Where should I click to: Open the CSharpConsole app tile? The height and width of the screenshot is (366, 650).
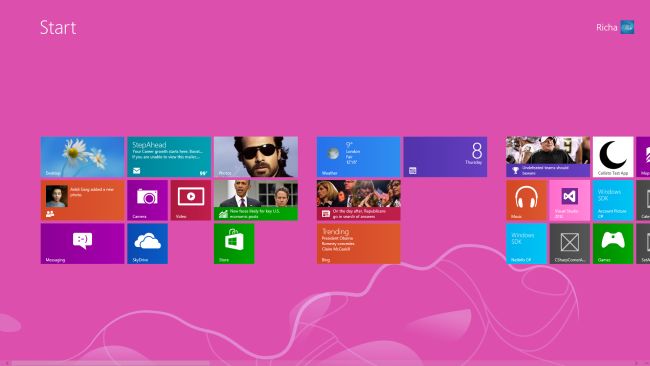(570, 244)
